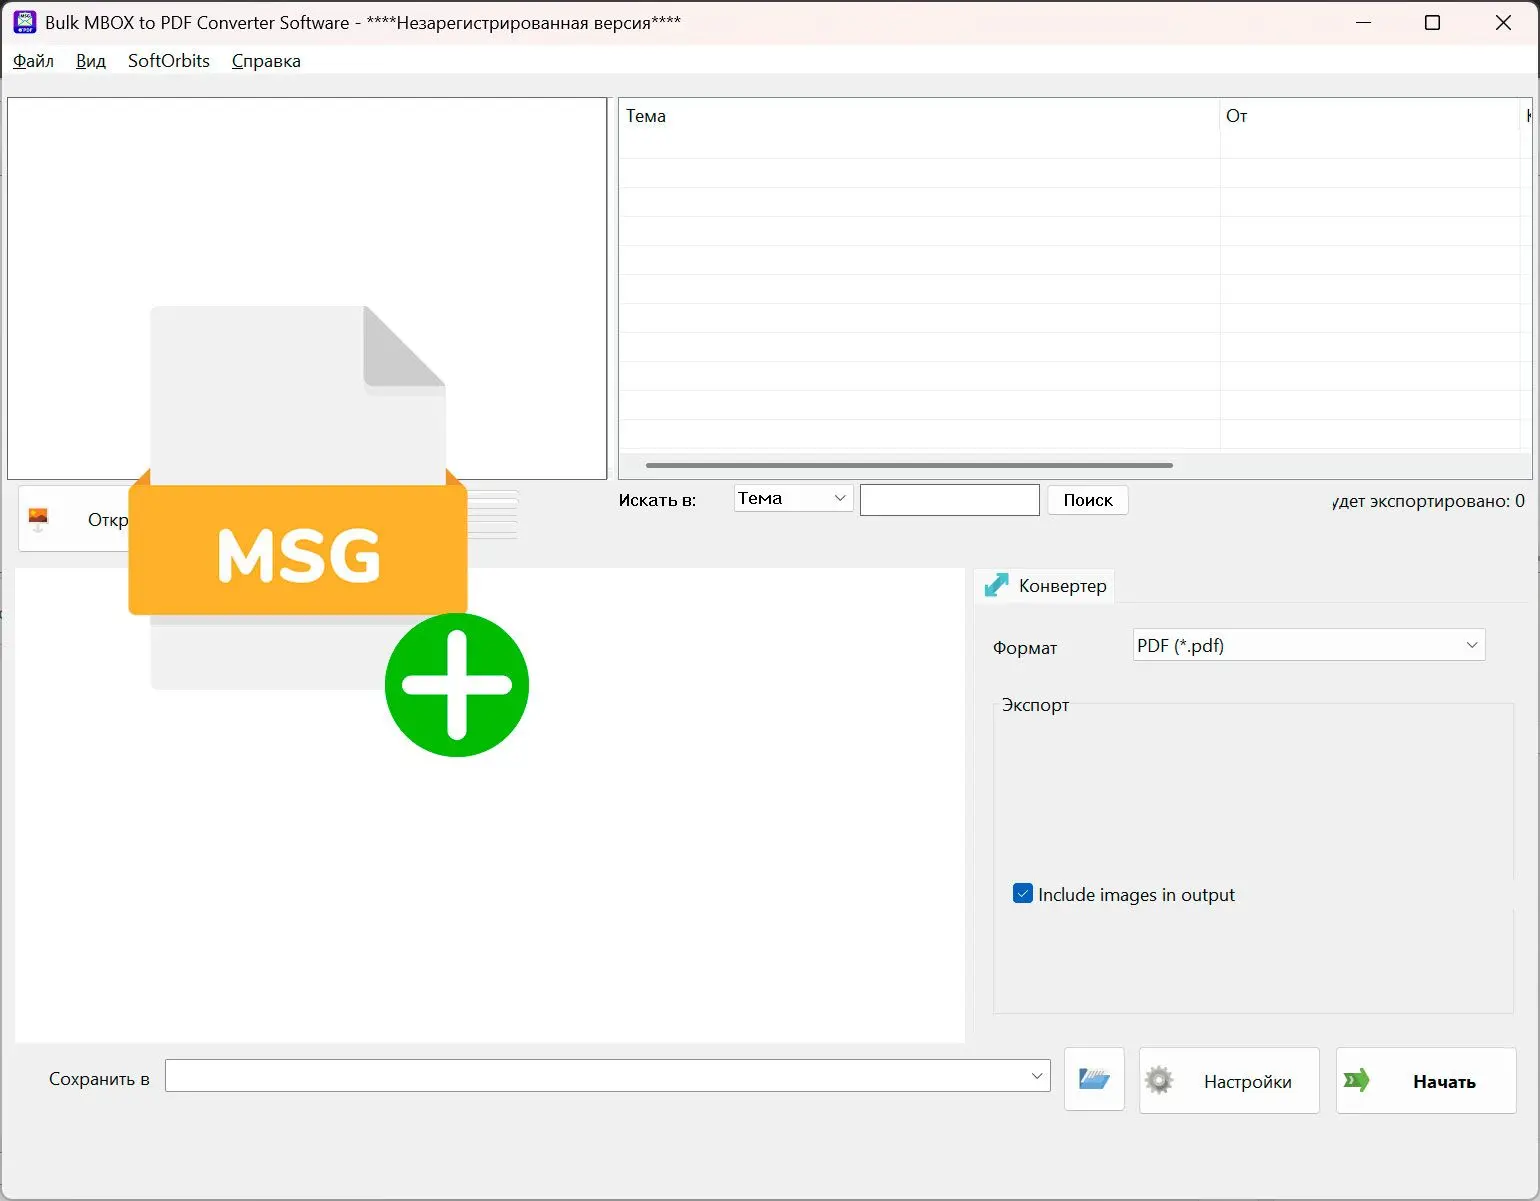The height and width of the screenshot is (1201, 1540).
Task: Click the app logo in title bar
Action: 25,22
